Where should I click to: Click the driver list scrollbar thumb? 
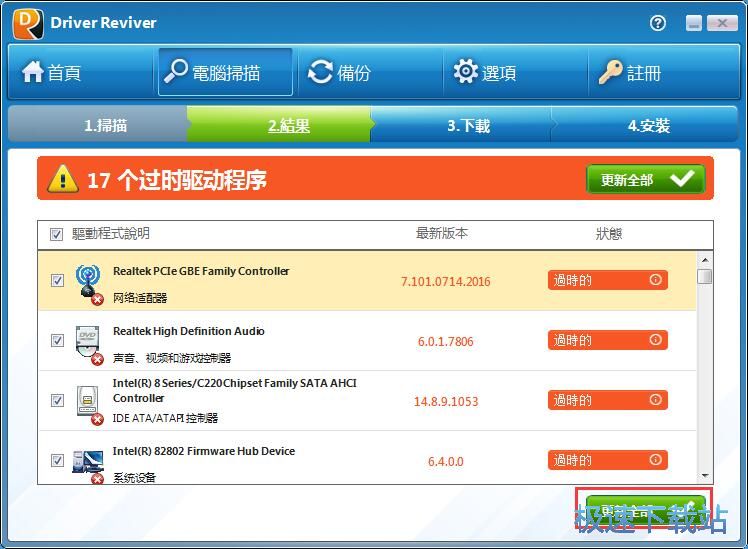click(x=705, y=277)
